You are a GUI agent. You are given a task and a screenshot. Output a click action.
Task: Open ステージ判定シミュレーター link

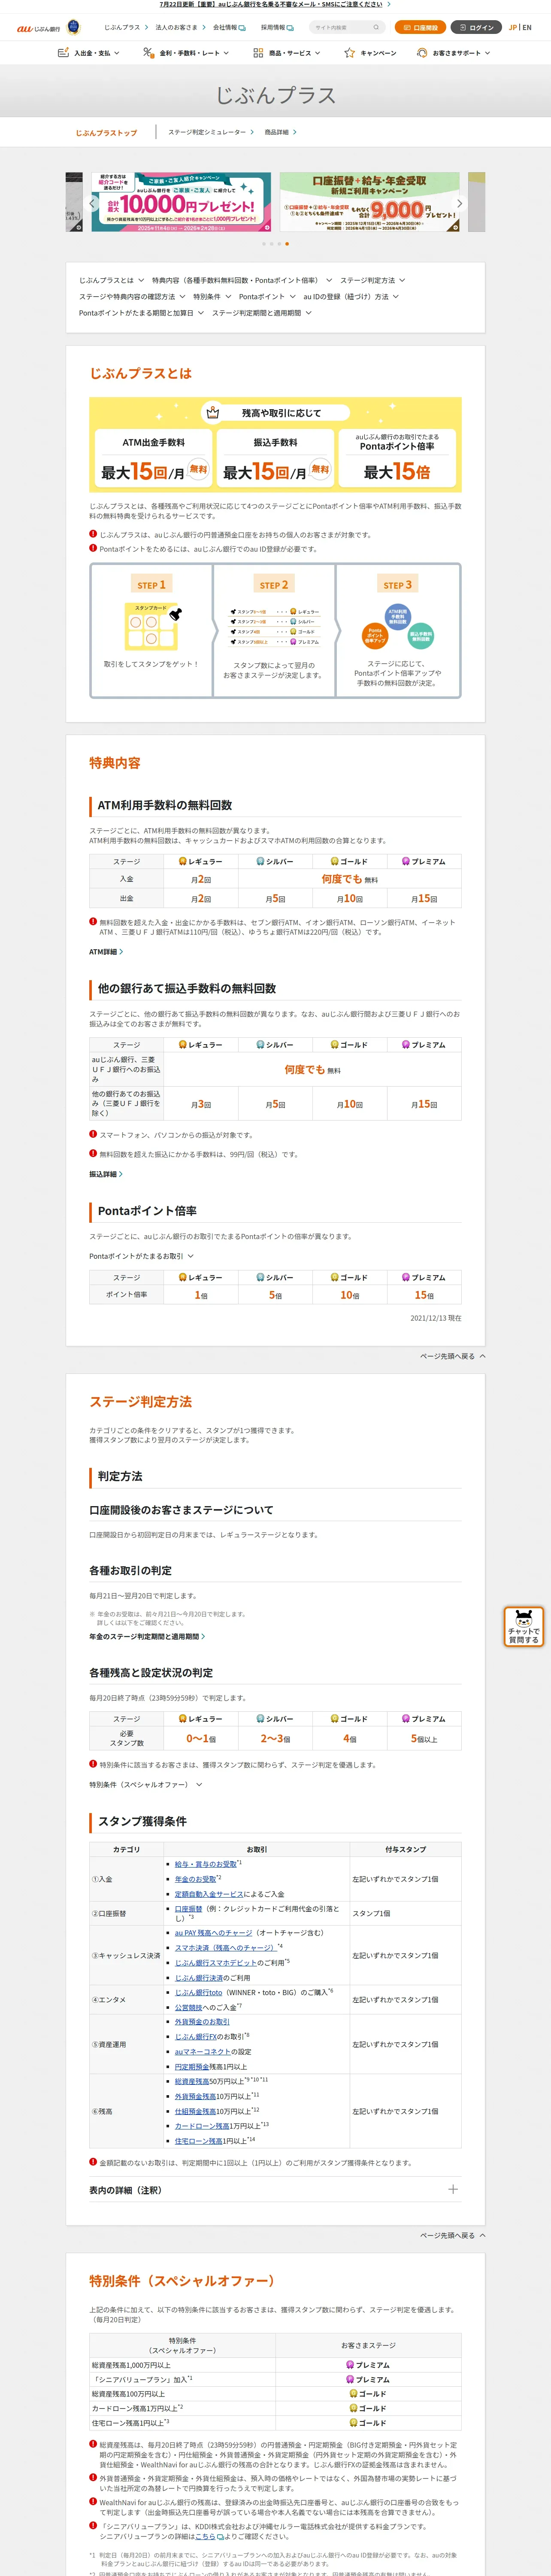click(211, 132)
